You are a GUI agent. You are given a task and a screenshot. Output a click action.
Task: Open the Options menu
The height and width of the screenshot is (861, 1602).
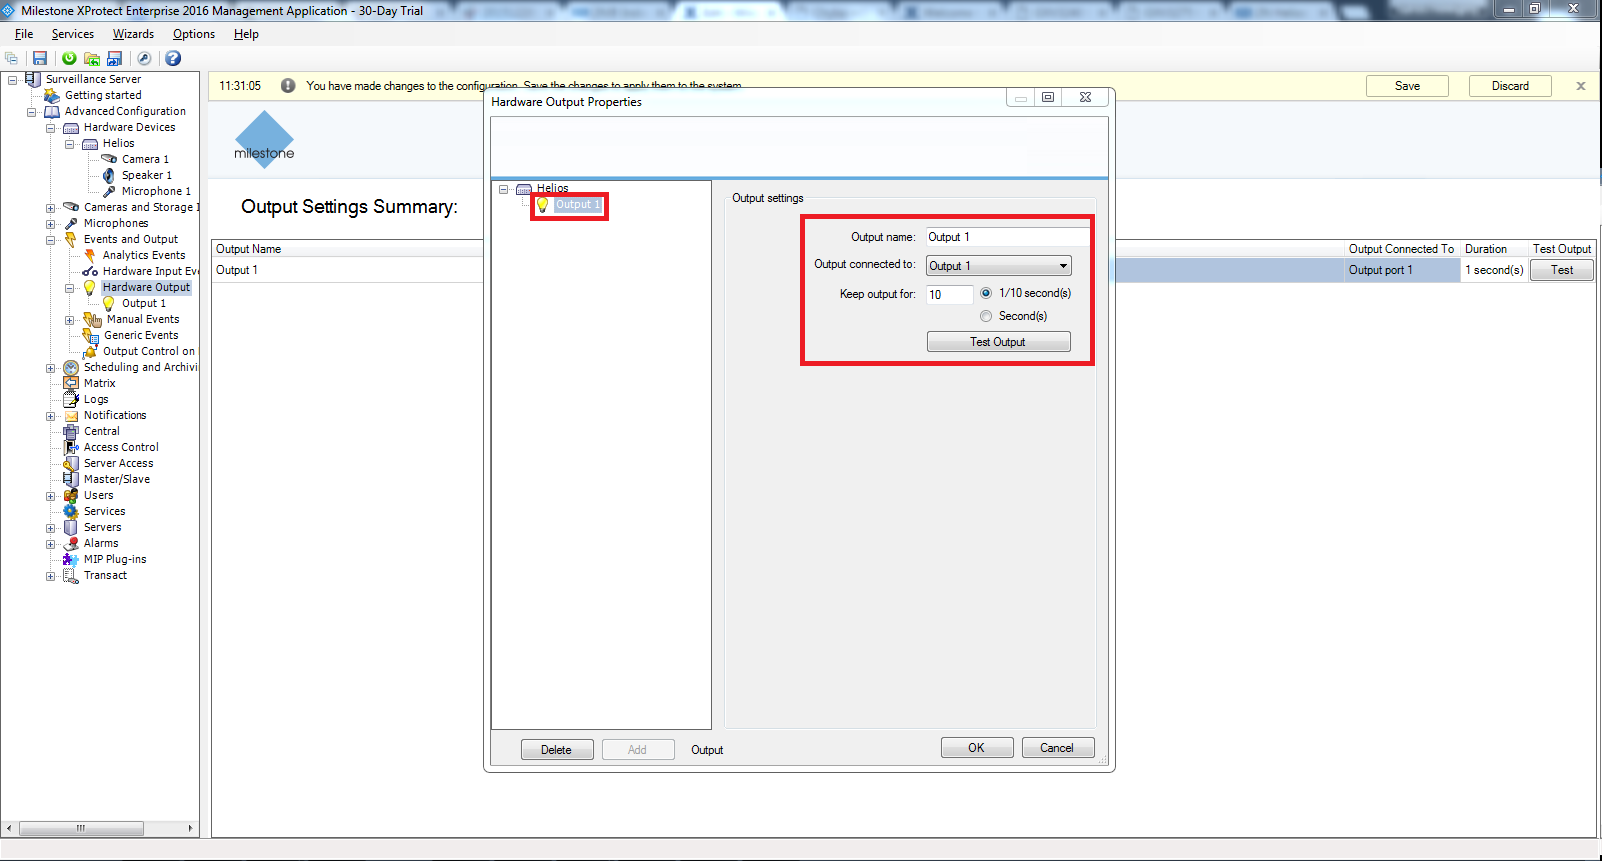[193, 34]
